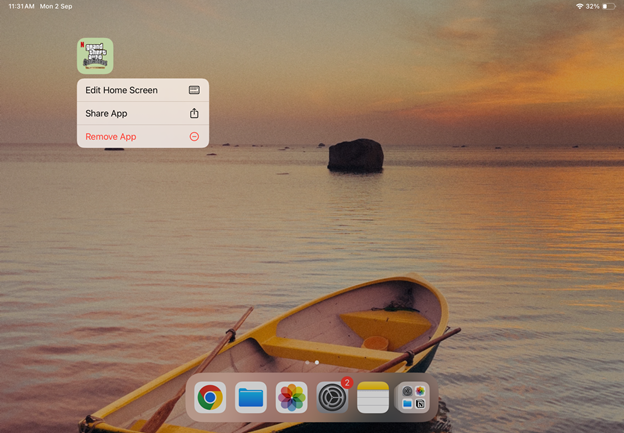Screen dimensions: 624x433
Task: Tap the Mon 2 Sep date
Action: (x=56, y=6)
